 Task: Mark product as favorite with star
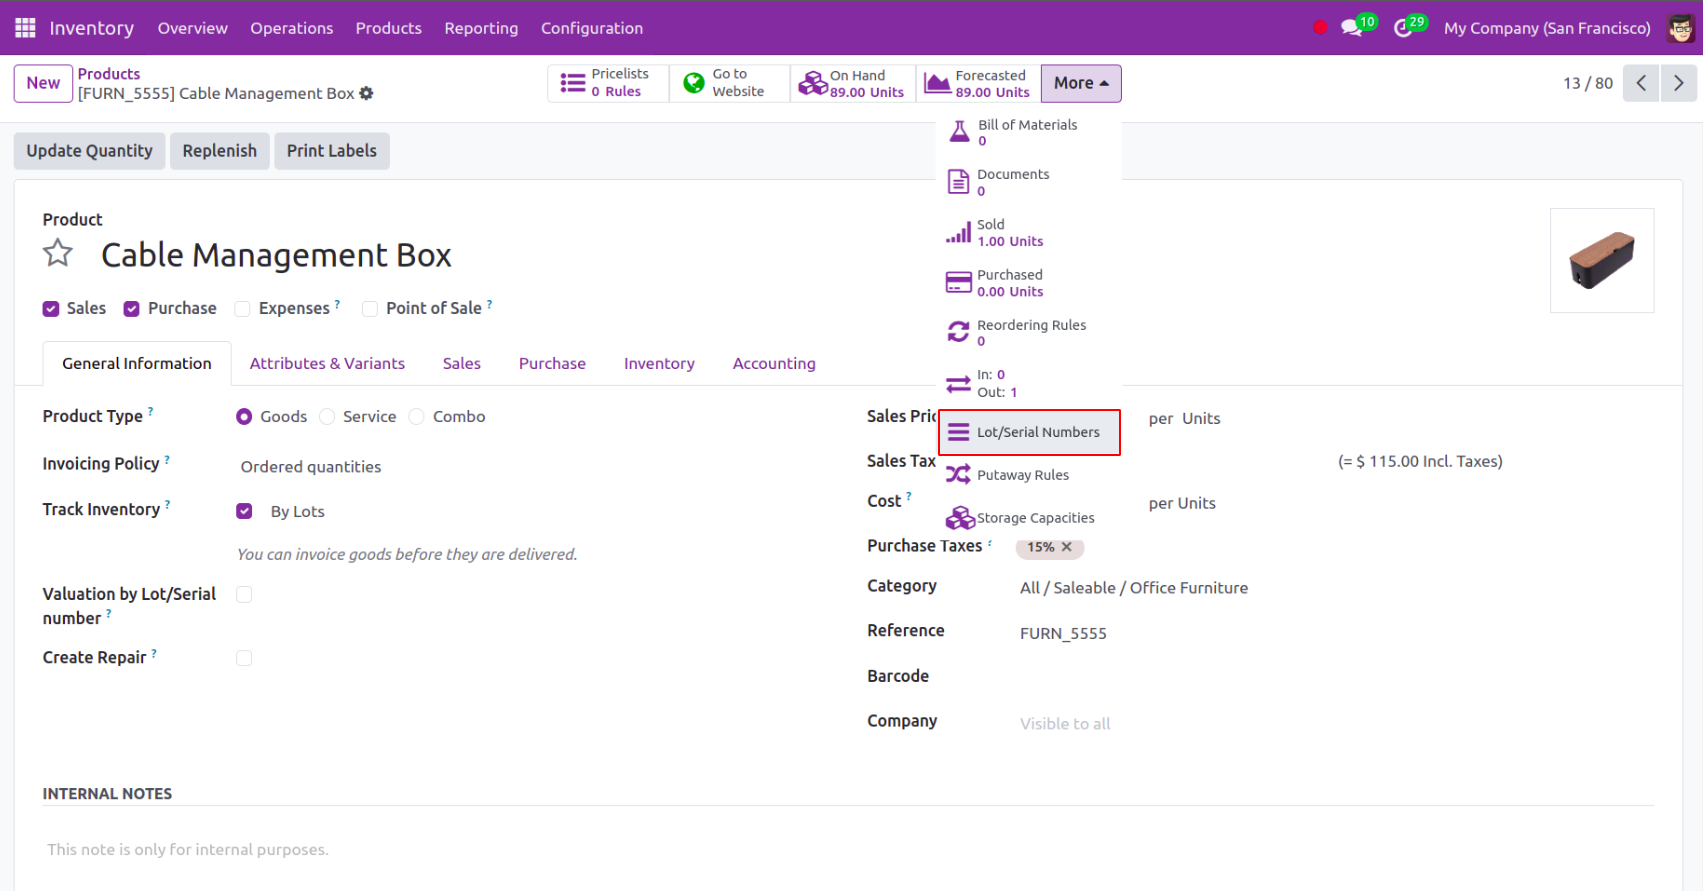click(x=58, y=254)
